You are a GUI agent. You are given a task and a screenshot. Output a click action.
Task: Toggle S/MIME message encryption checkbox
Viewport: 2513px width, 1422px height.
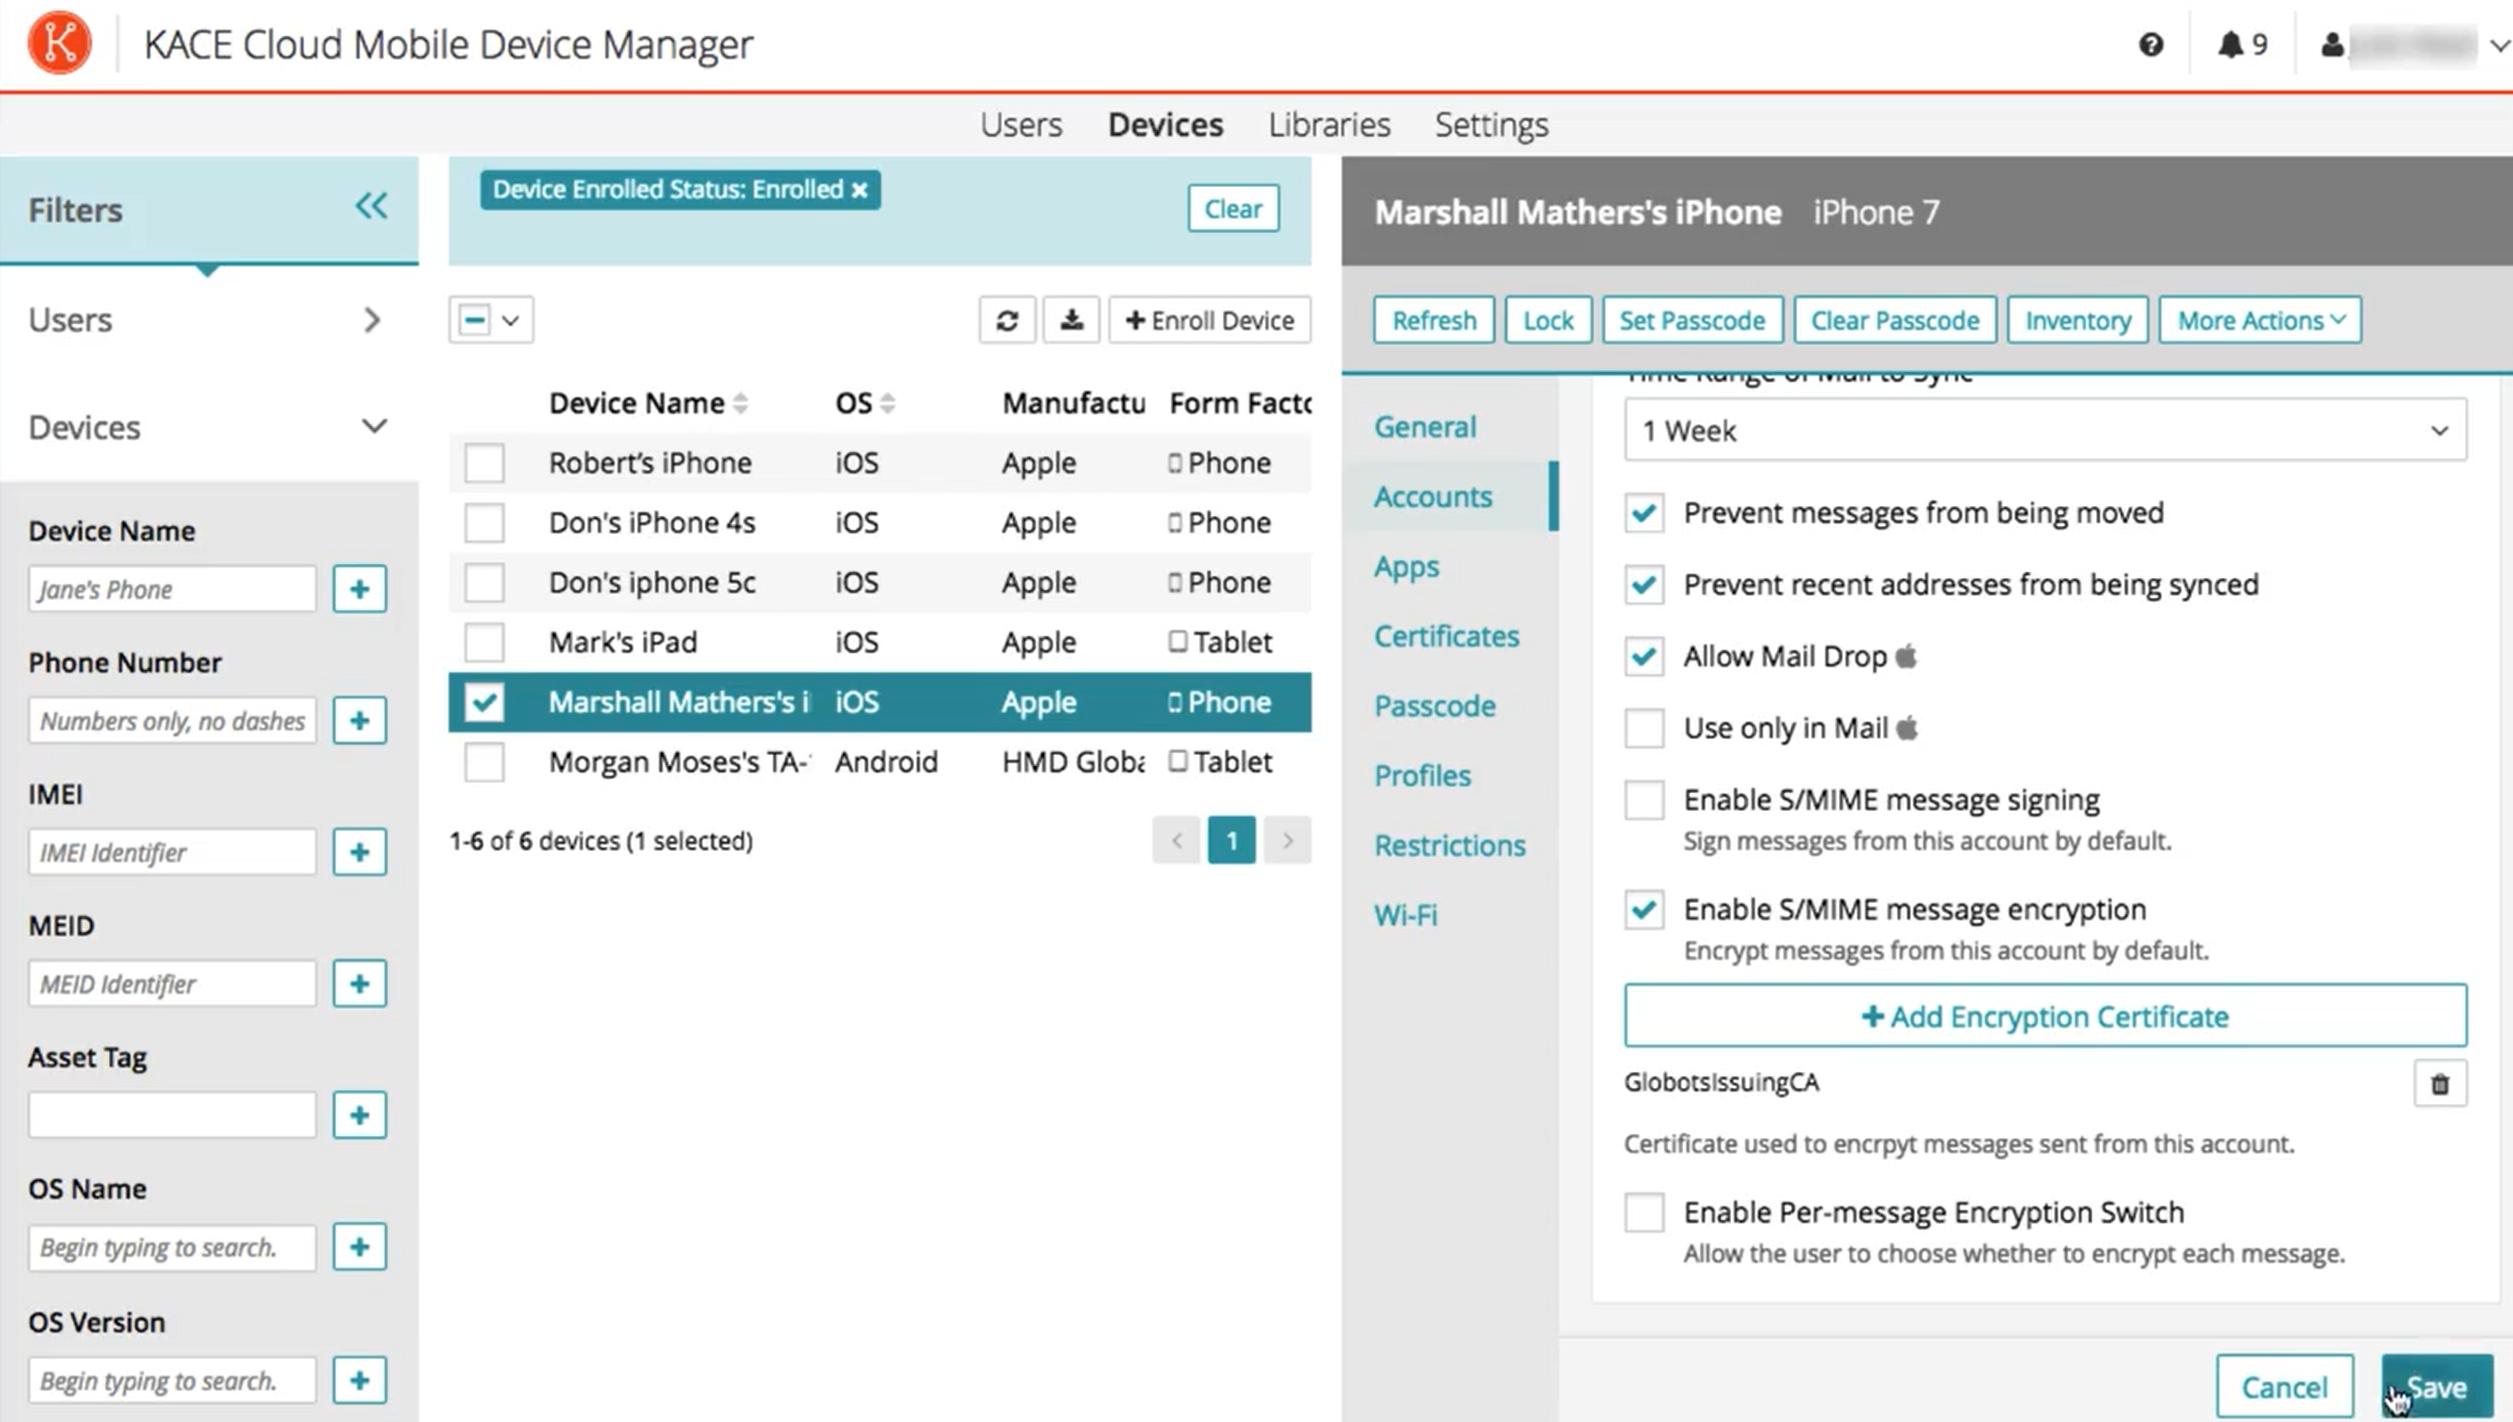[1644, 910]
